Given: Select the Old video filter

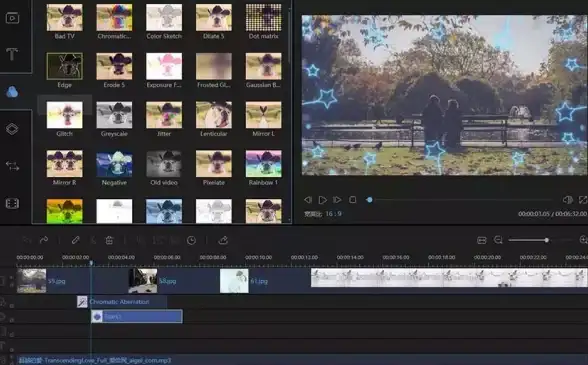Looking at the screenshot, I should (164, 164).
